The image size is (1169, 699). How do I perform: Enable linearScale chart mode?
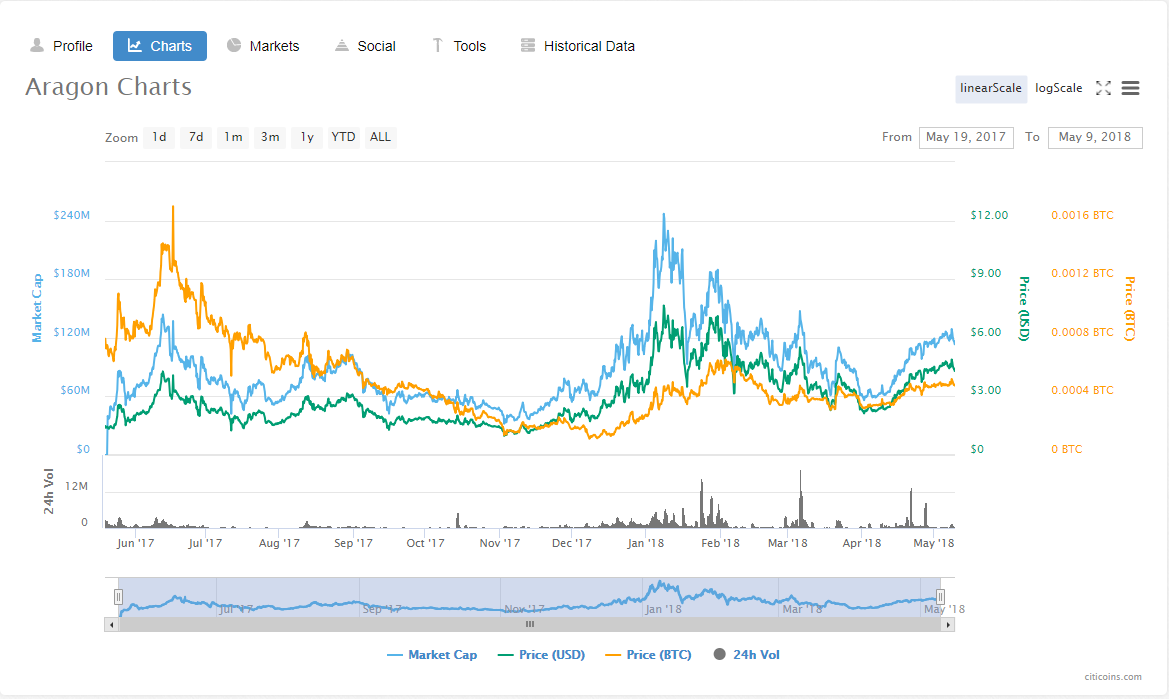(x=991, y=89)
